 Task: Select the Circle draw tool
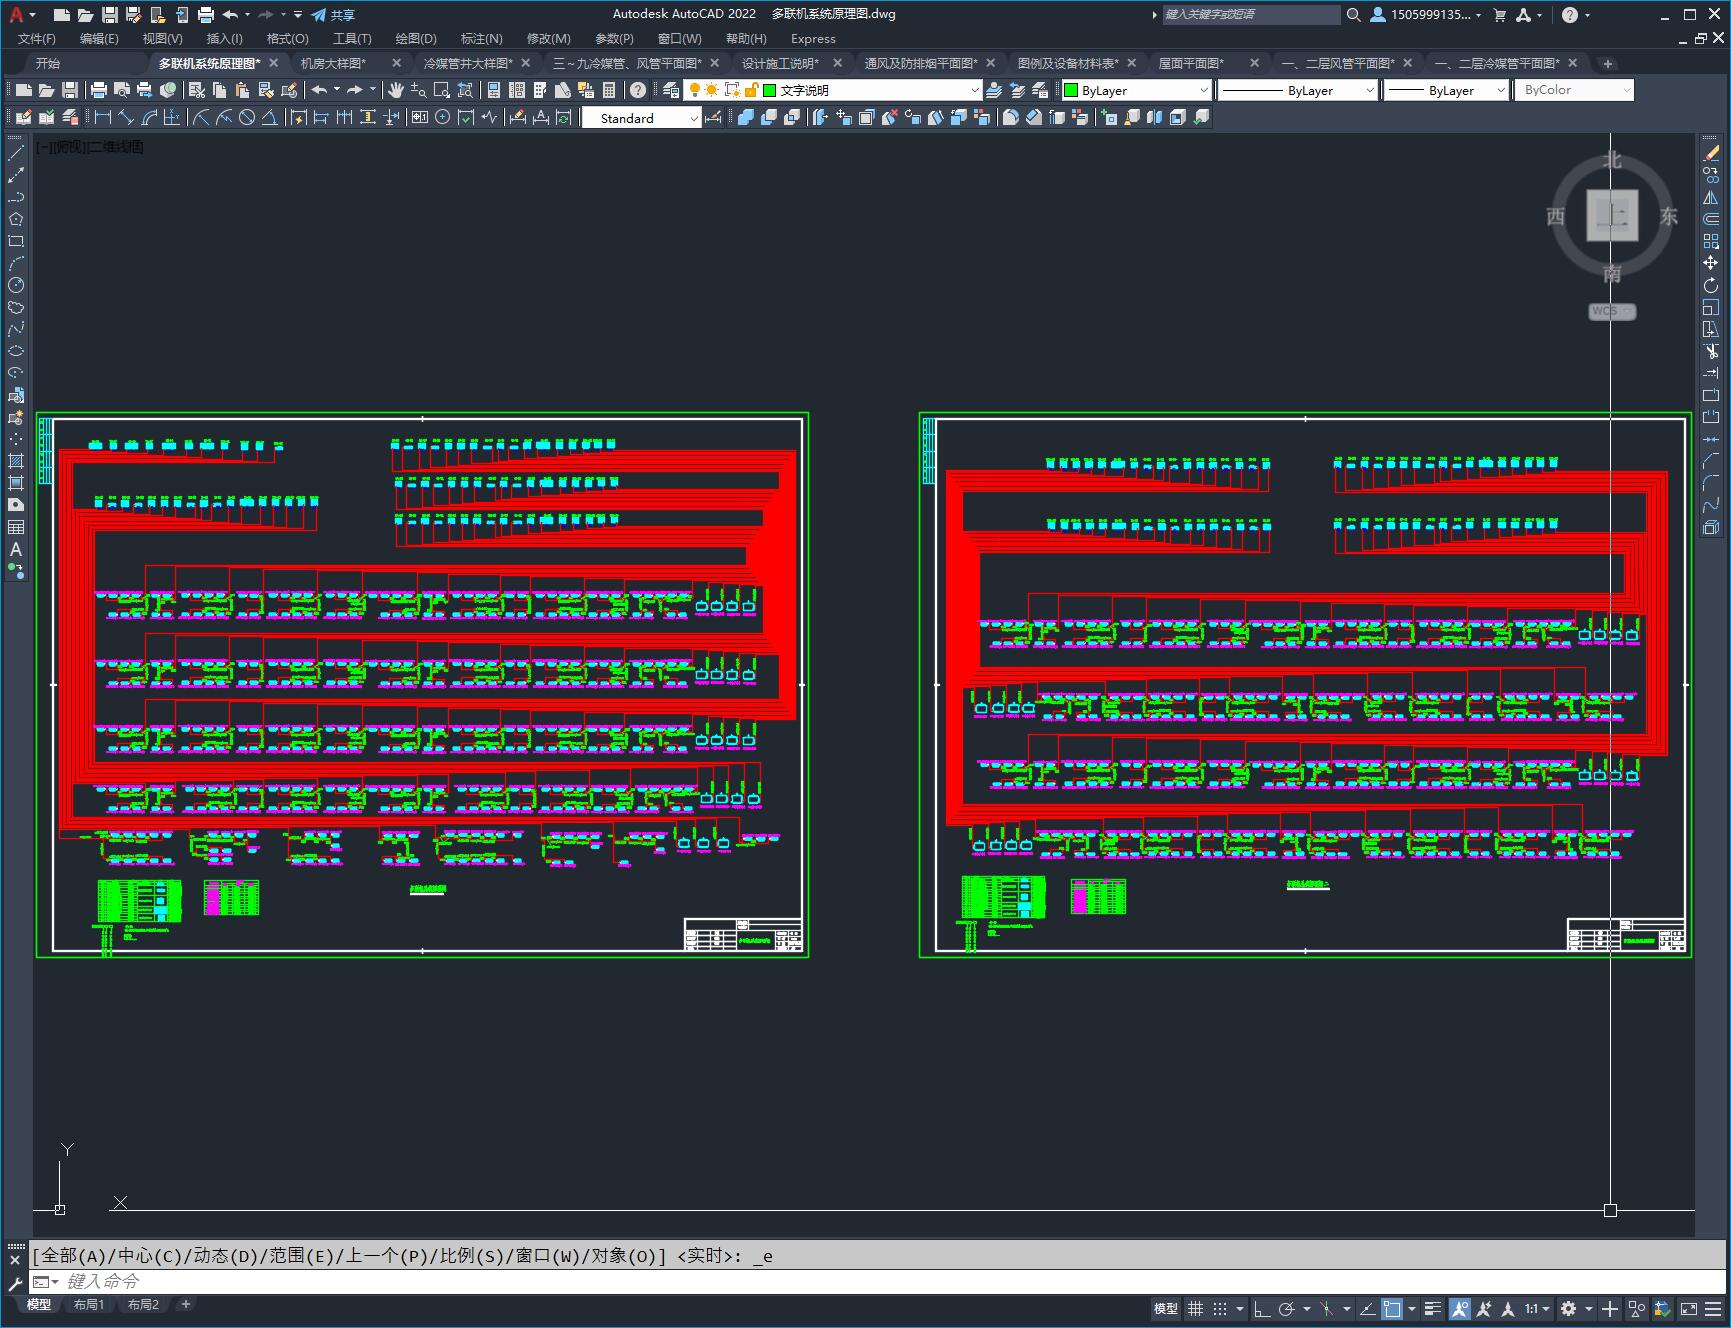tap(16, 285)
